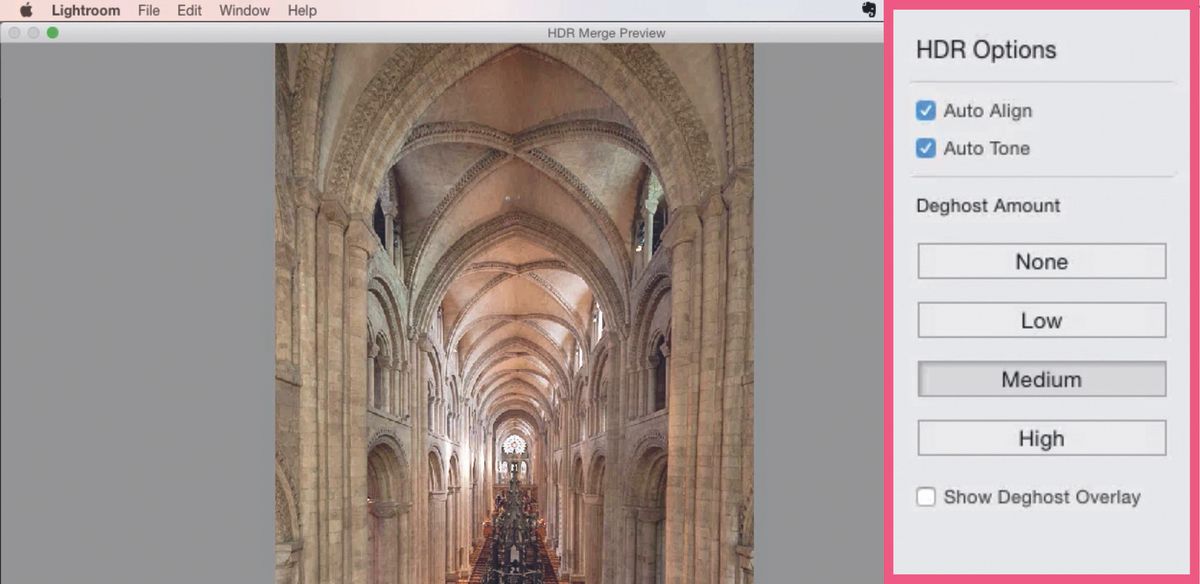Image resolution: width=1200 pixels, height=584 pixels.
Task: Open the Window menu
Action: (x=243, y=10)
